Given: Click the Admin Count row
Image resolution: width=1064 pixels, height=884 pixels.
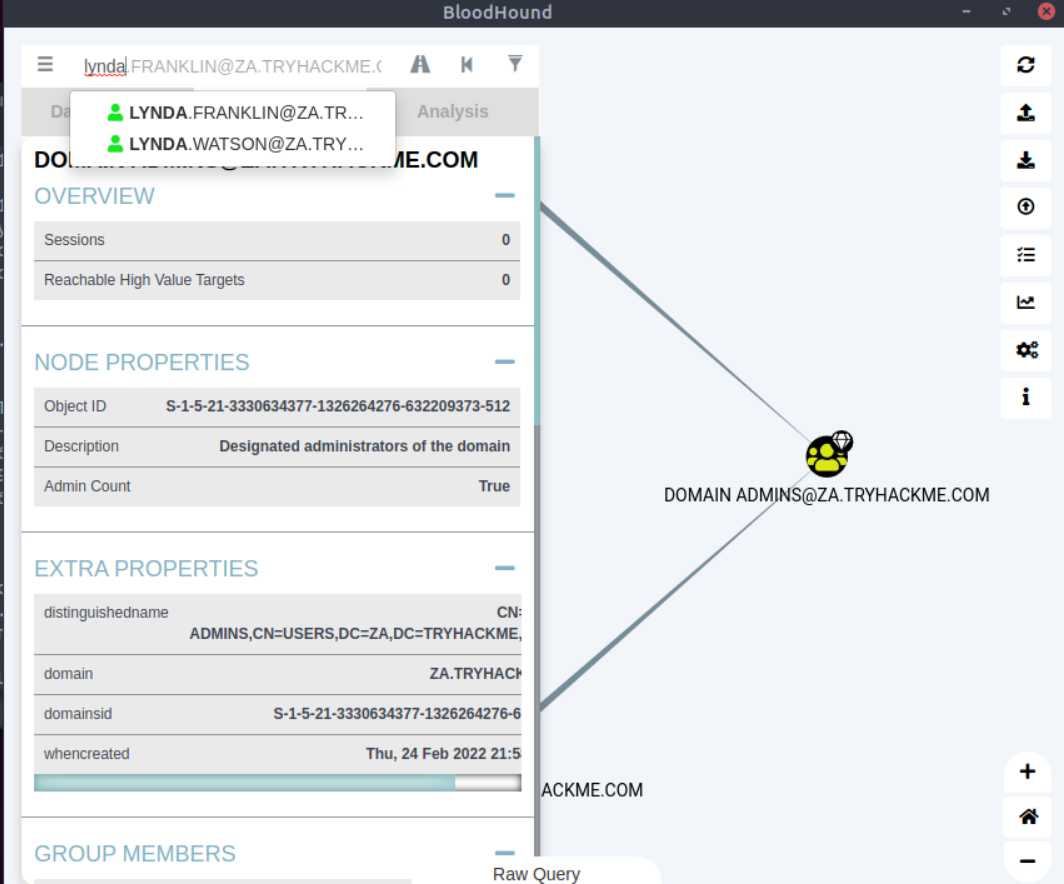Looking at the screenshot, I should pos(277,486).
